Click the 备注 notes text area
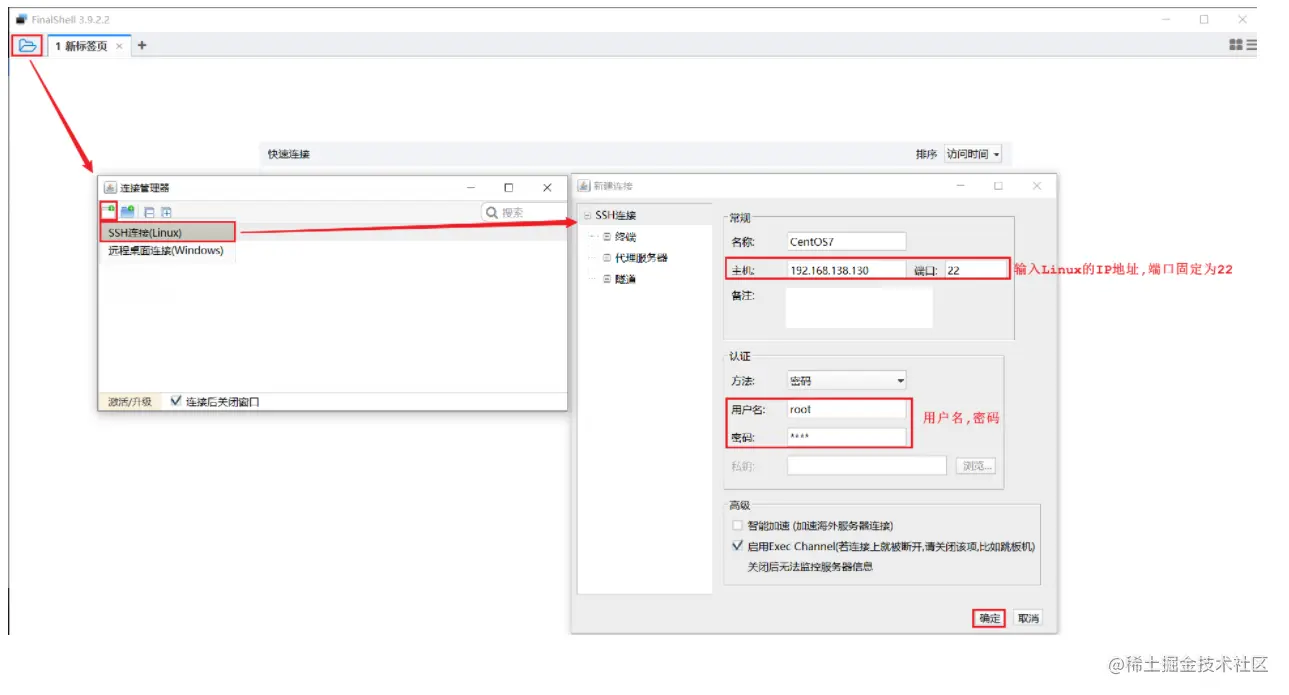 [859, 308]
